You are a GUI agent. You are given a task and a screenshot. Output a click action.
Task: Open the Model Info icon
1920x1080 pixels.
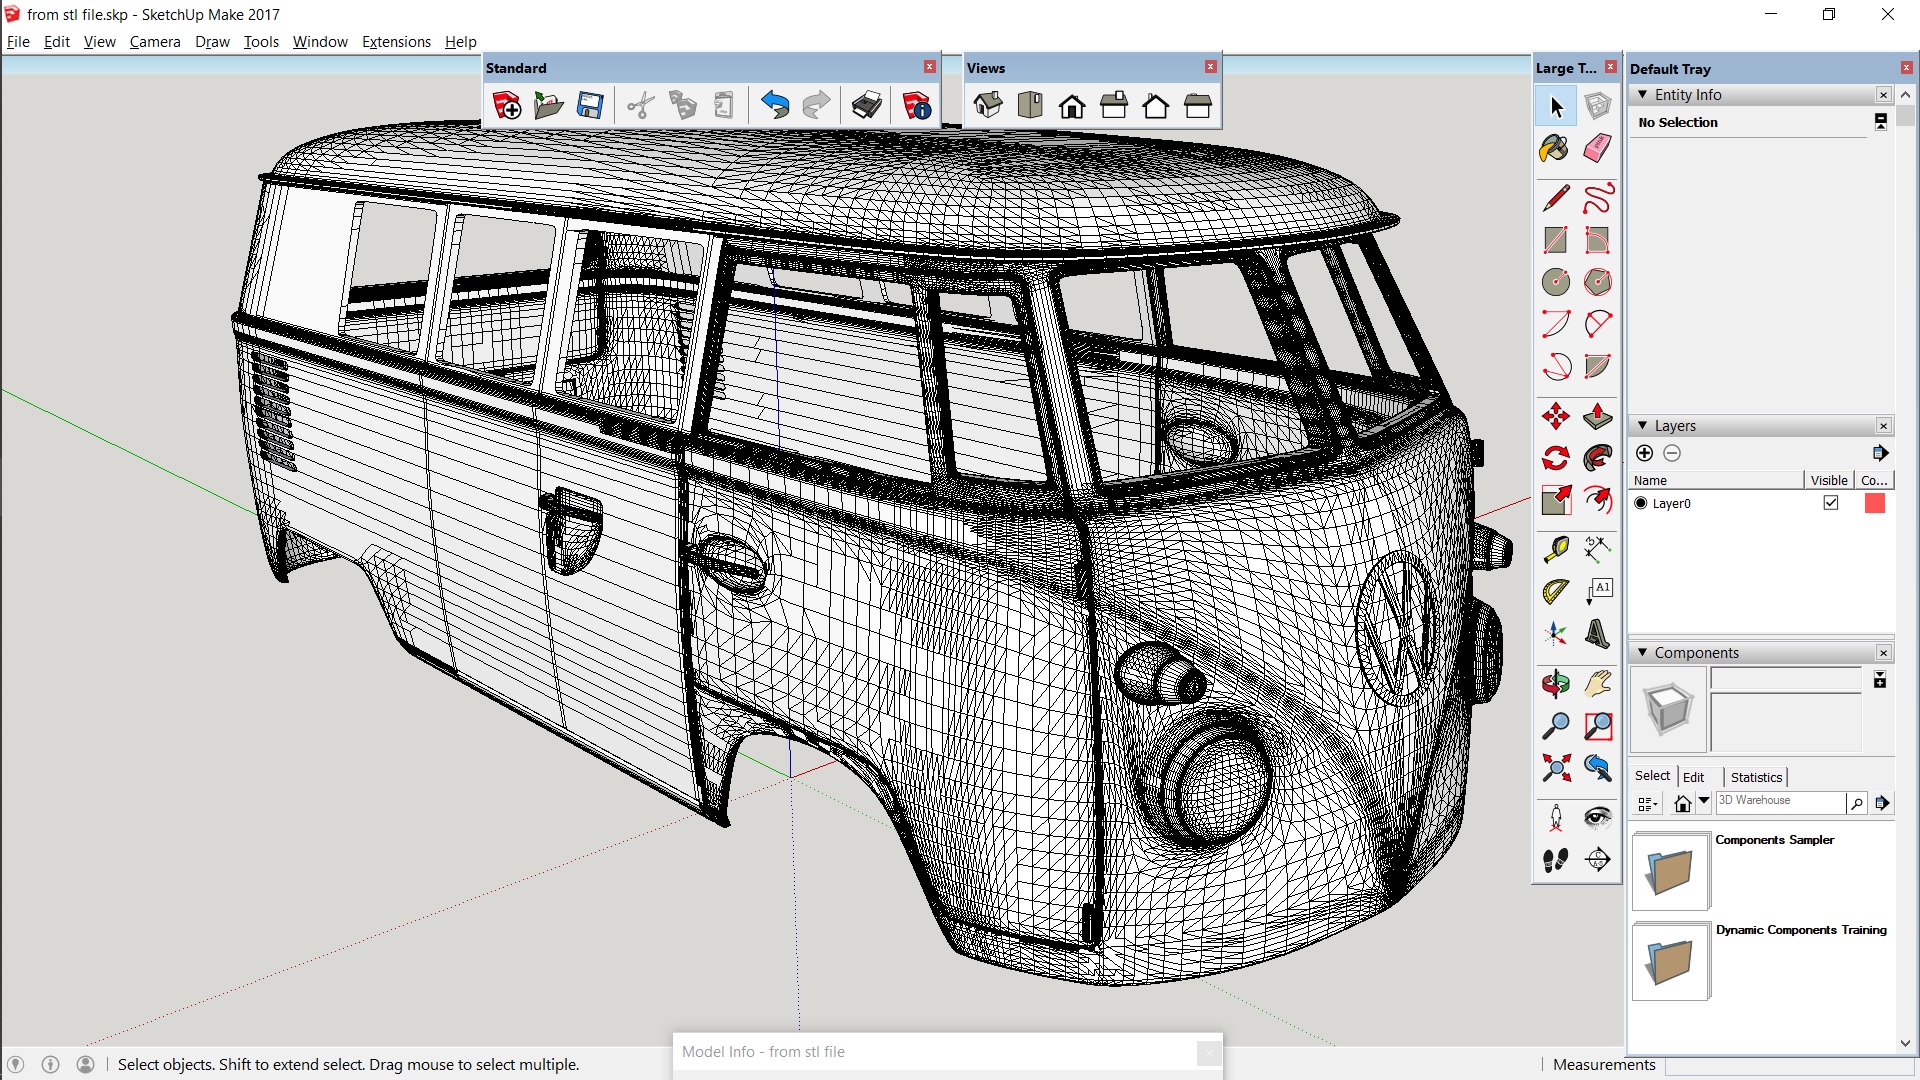click(x=916, y=105)
